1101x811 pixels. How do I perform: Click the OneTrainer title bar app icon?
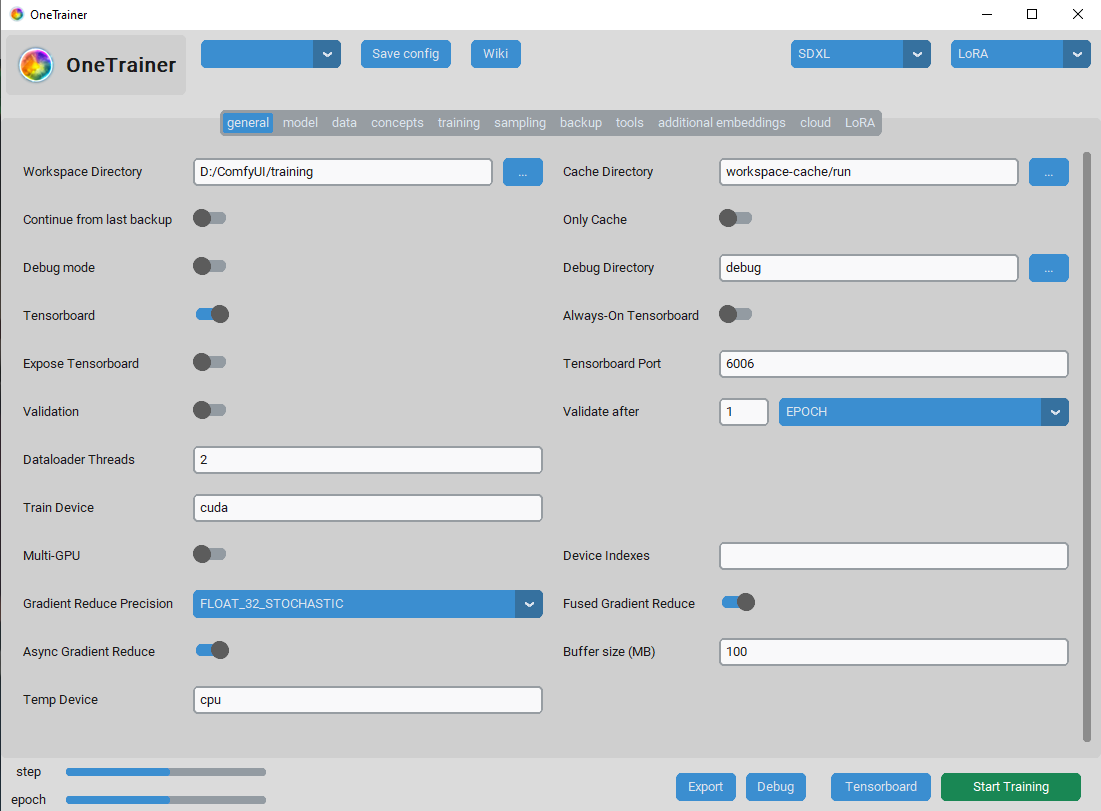(x=16, y=14)
